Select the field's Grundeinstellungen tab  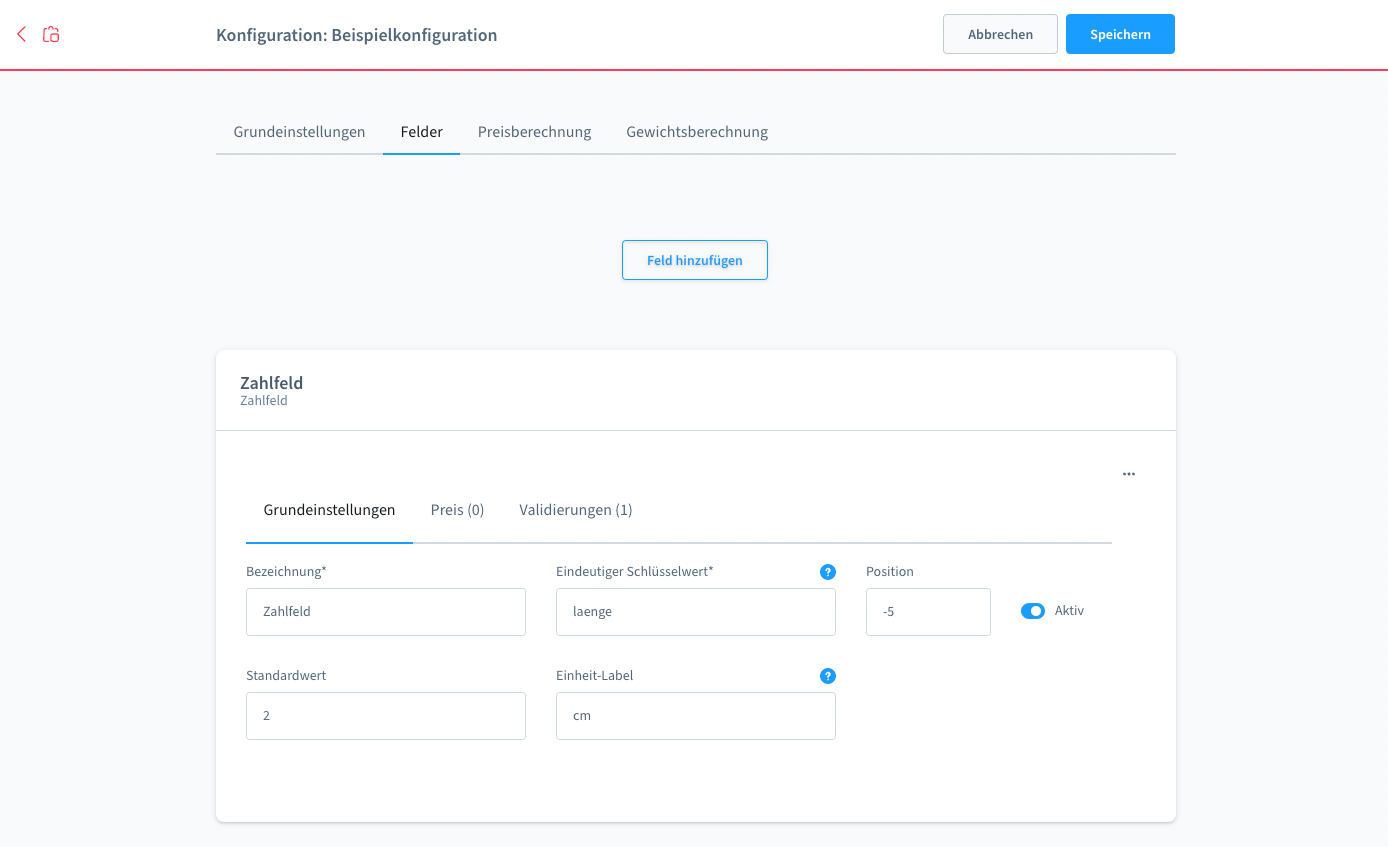tap(329, 510)
